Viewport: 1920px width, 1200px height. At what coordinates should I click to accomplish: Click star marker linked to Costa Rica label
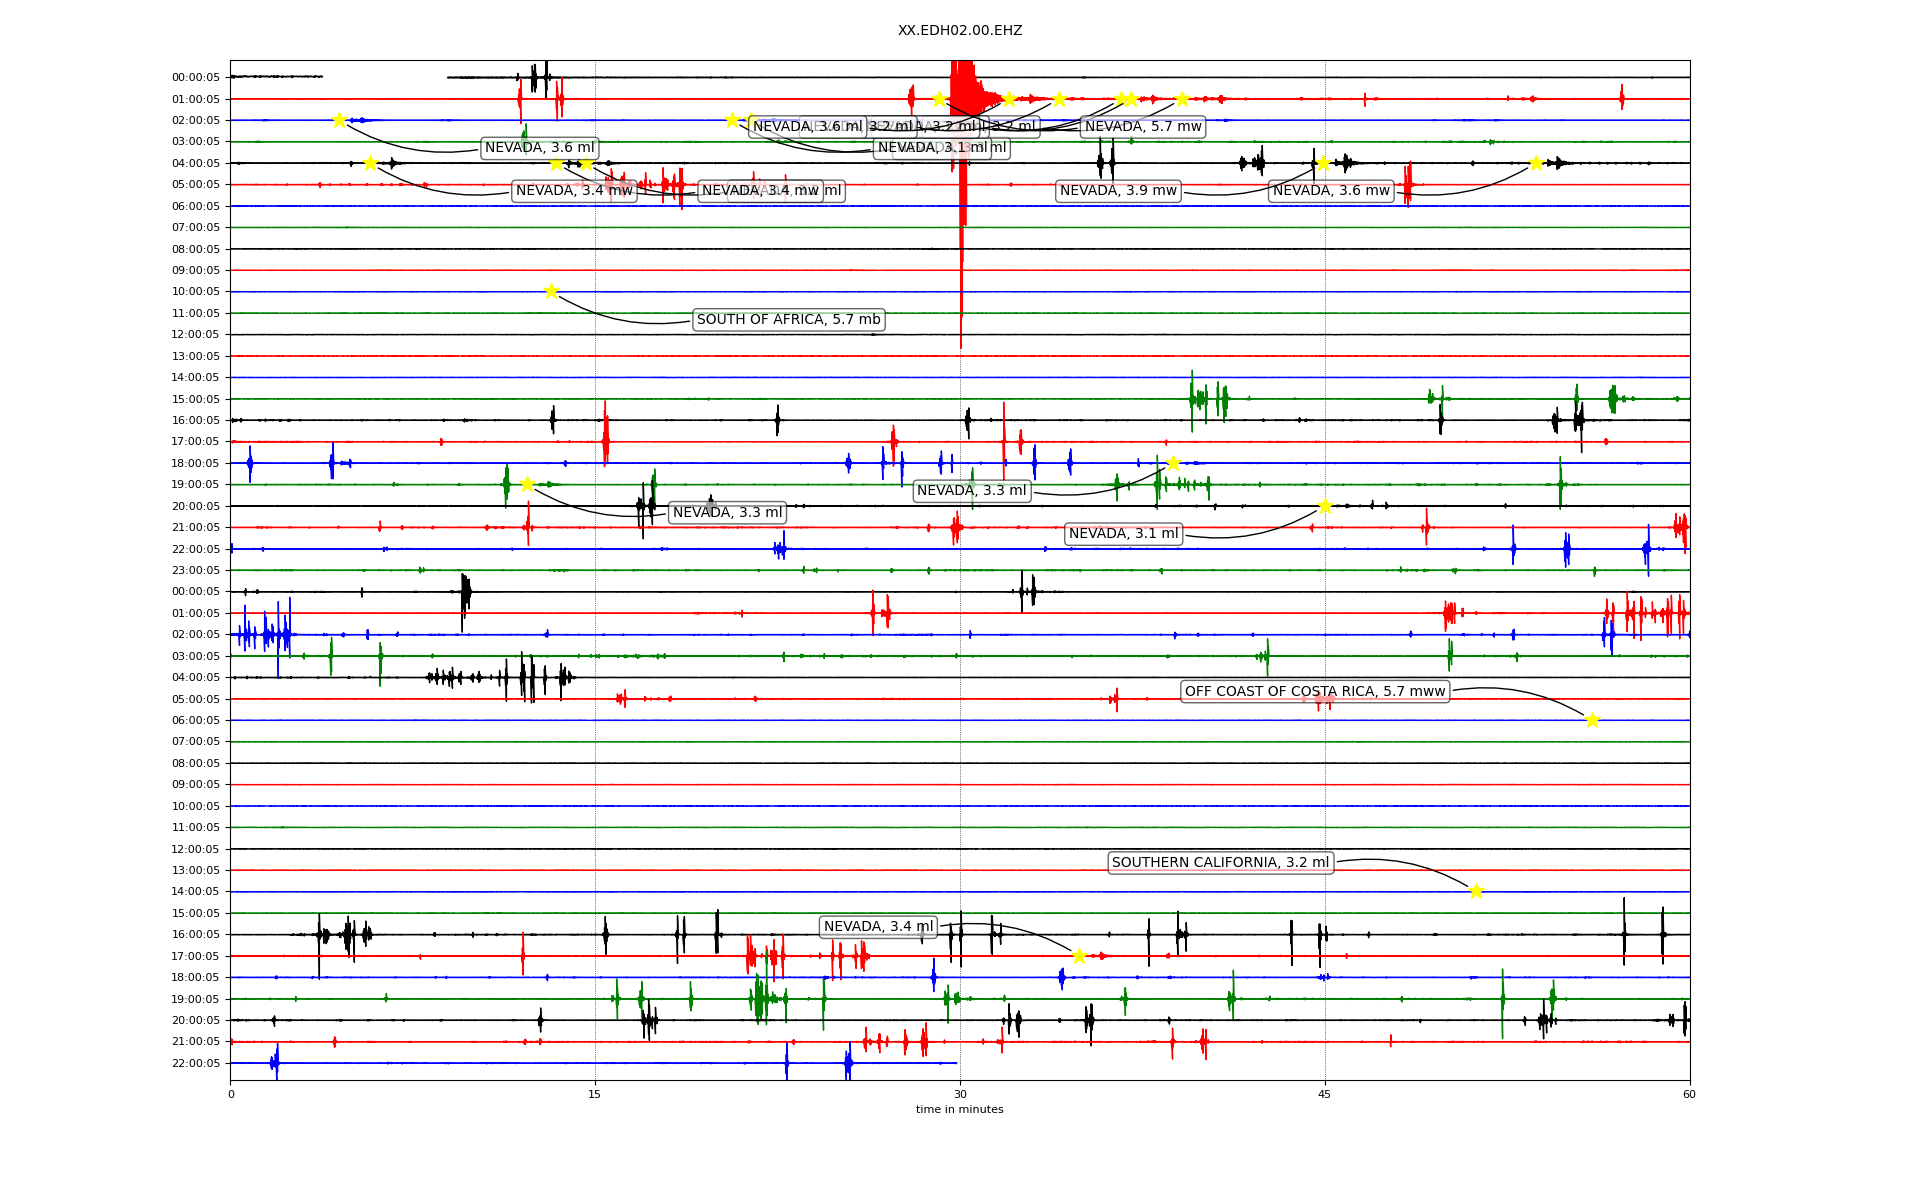pyautogui.click(x=1592, y=720)
